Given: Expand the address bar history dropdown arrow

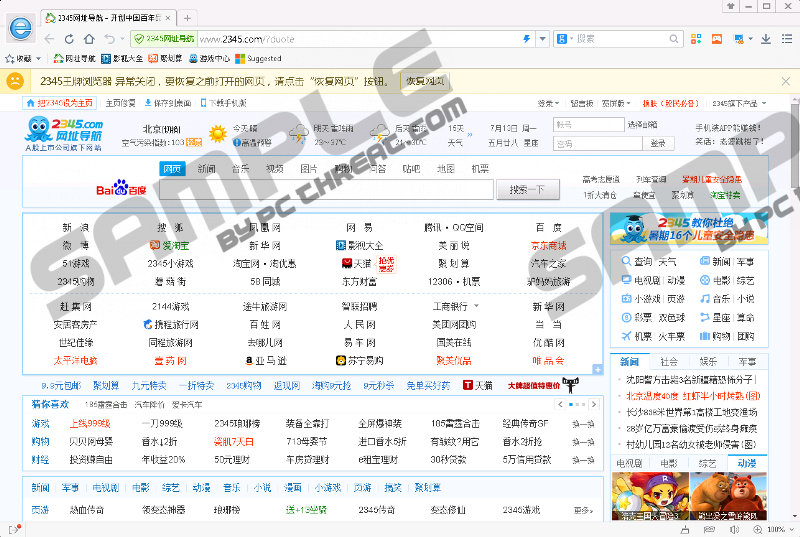Looking at the screenshot, I should [542, 39].
